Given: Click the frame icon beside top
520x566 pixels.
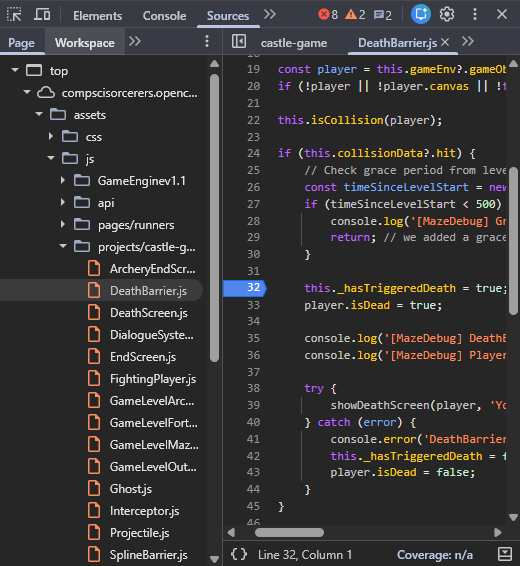Looking at the screenshot, I should (34, 70).
